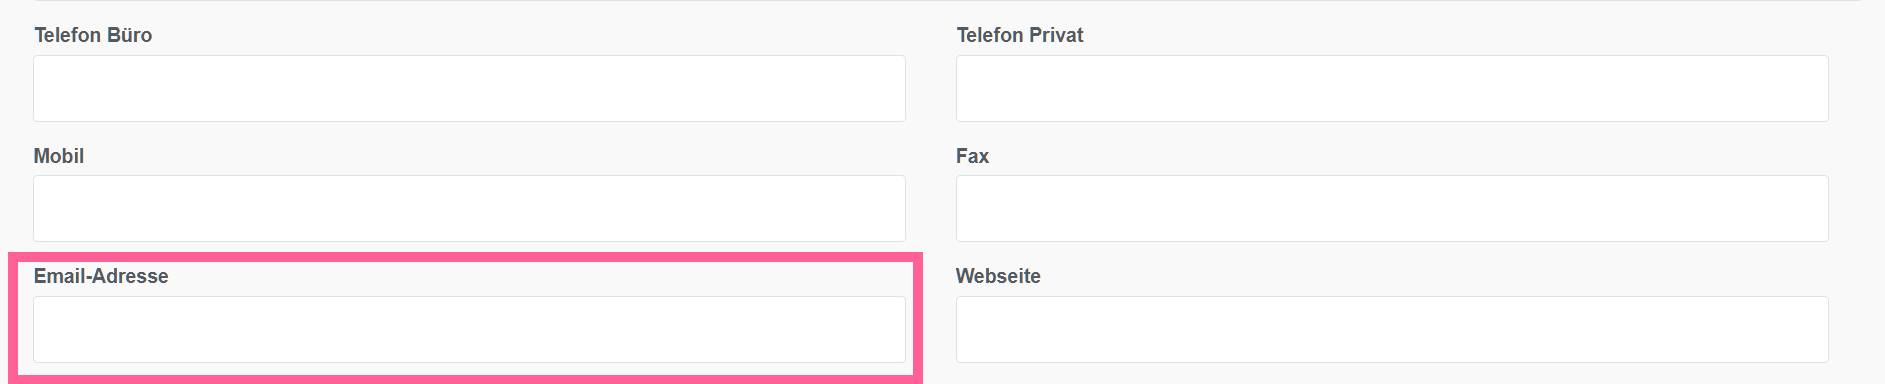Activate the Email-Adresse text field
This screenshot has height=384, width=1885.
click(x=469, y=329)
